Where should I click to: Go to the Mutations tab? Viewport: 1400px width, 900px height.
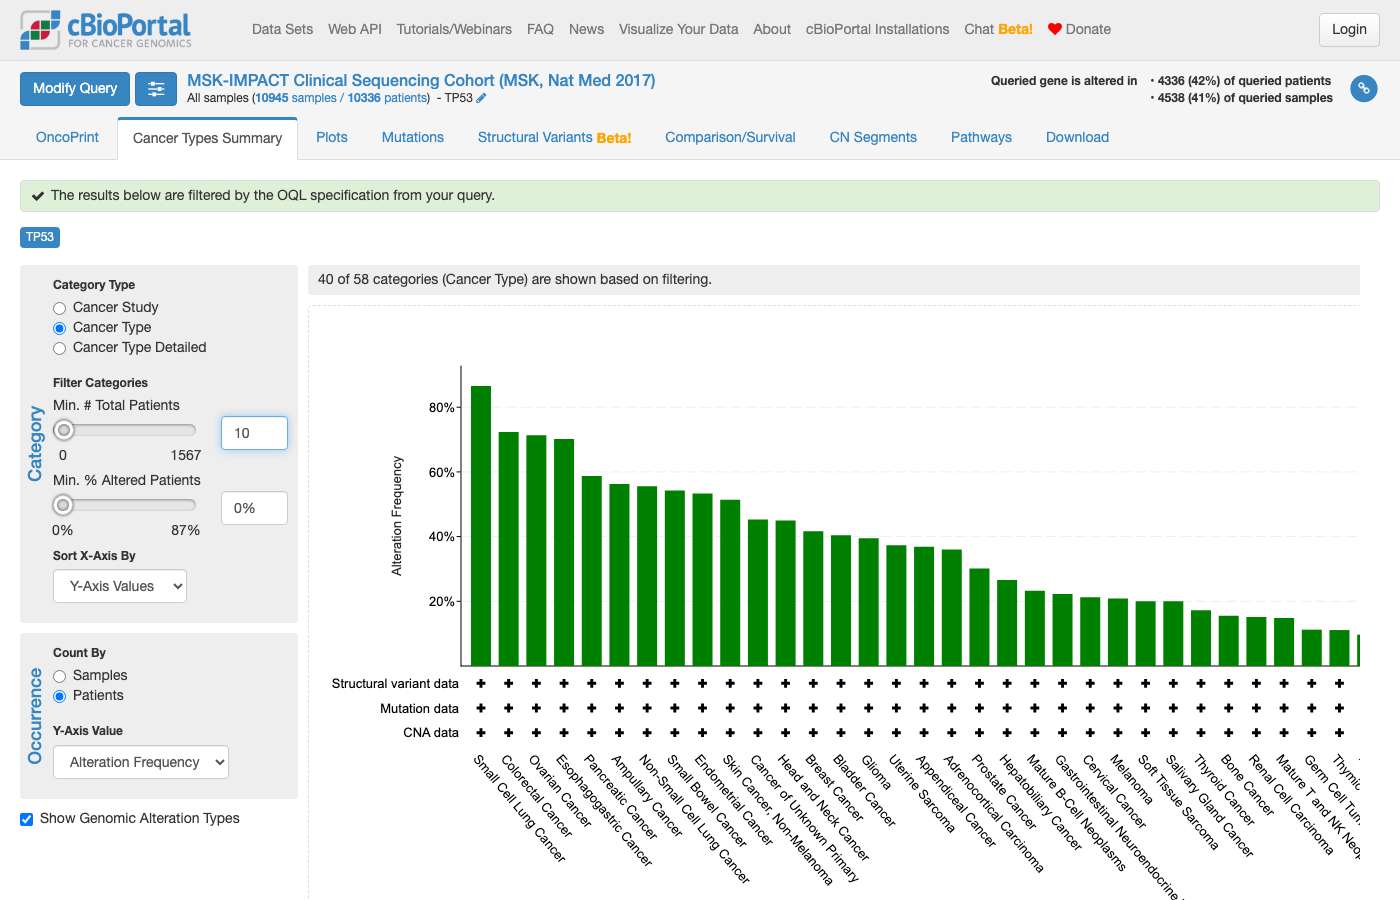tap(413, 137)
